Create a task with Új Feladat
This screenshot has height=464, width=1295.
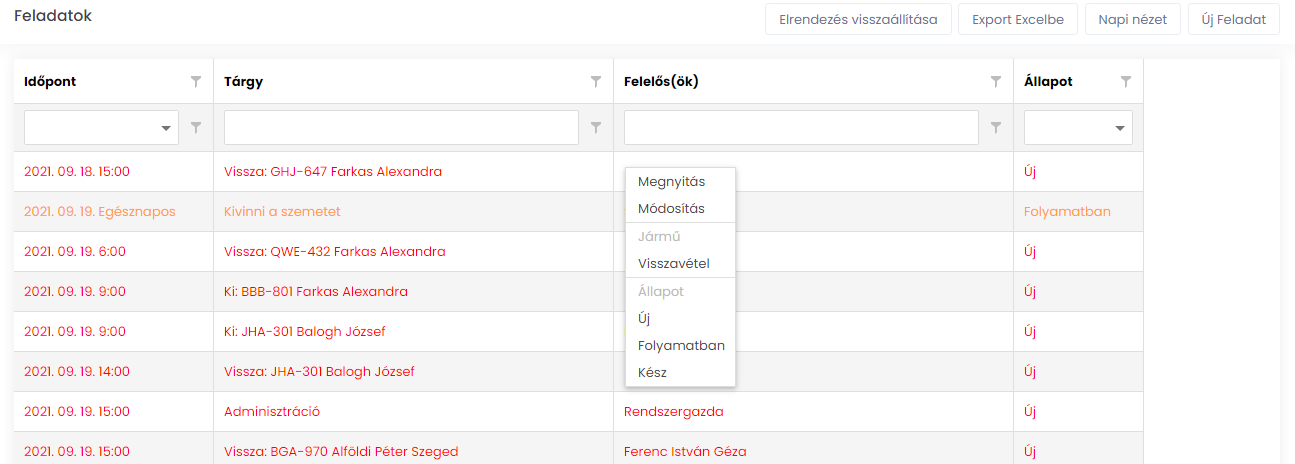click(1234, 19)
